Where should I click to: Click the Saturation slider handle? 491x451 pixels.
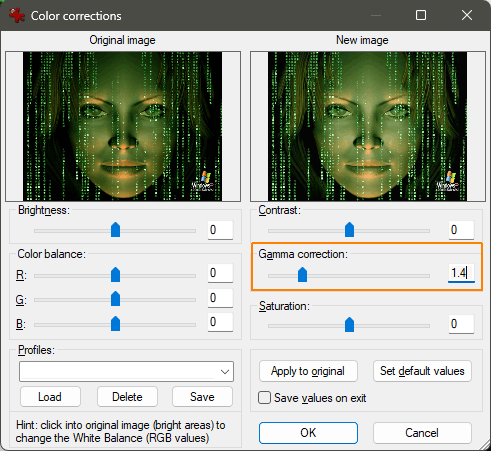click(x=349, y=324)
